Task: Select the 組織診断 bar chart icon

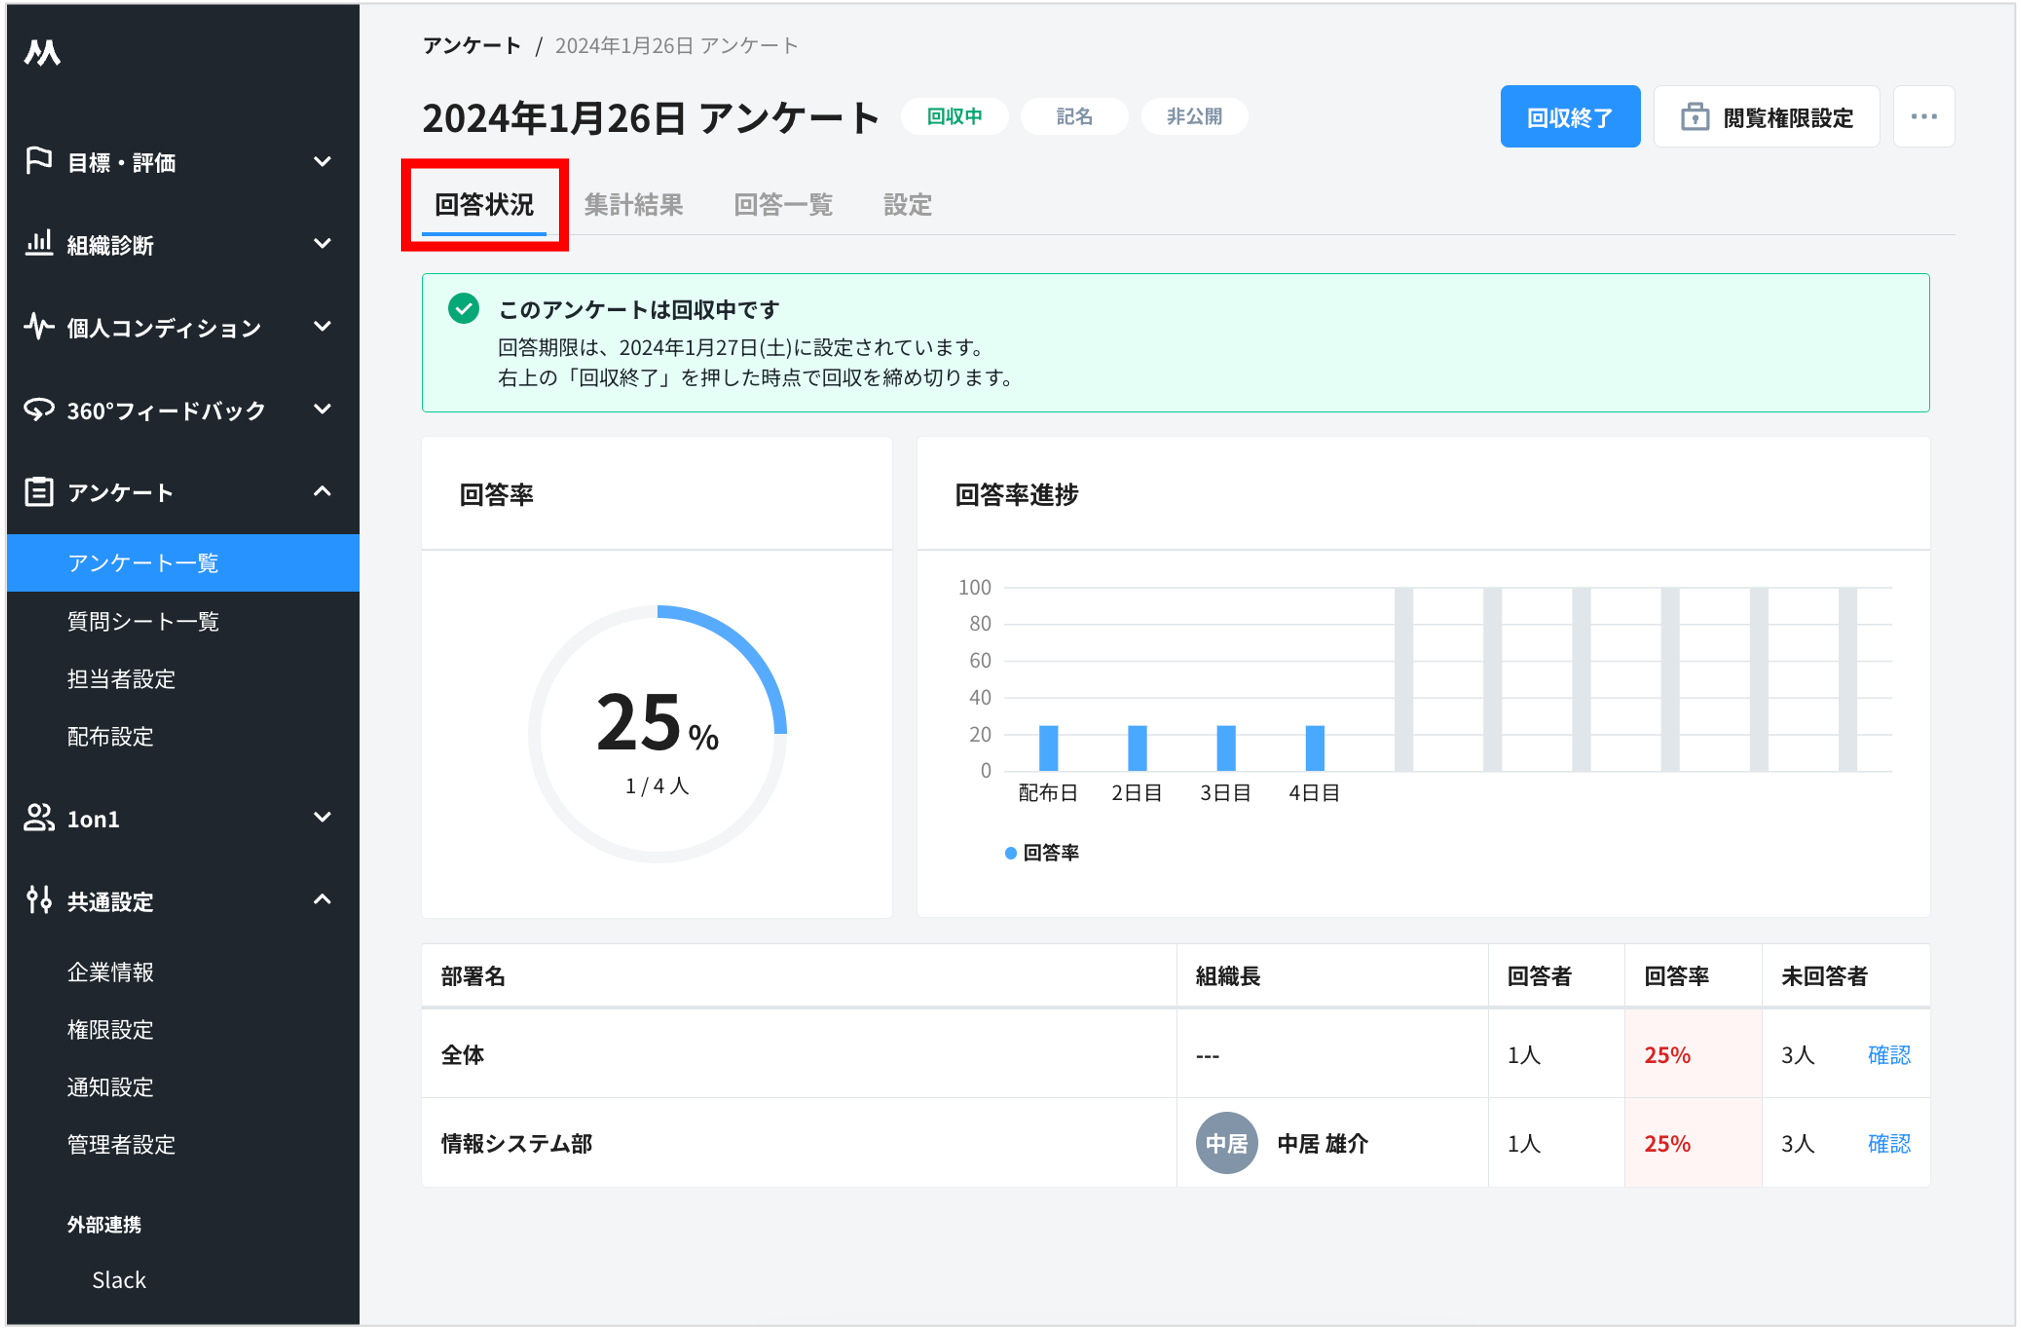Action: (38, 244)
